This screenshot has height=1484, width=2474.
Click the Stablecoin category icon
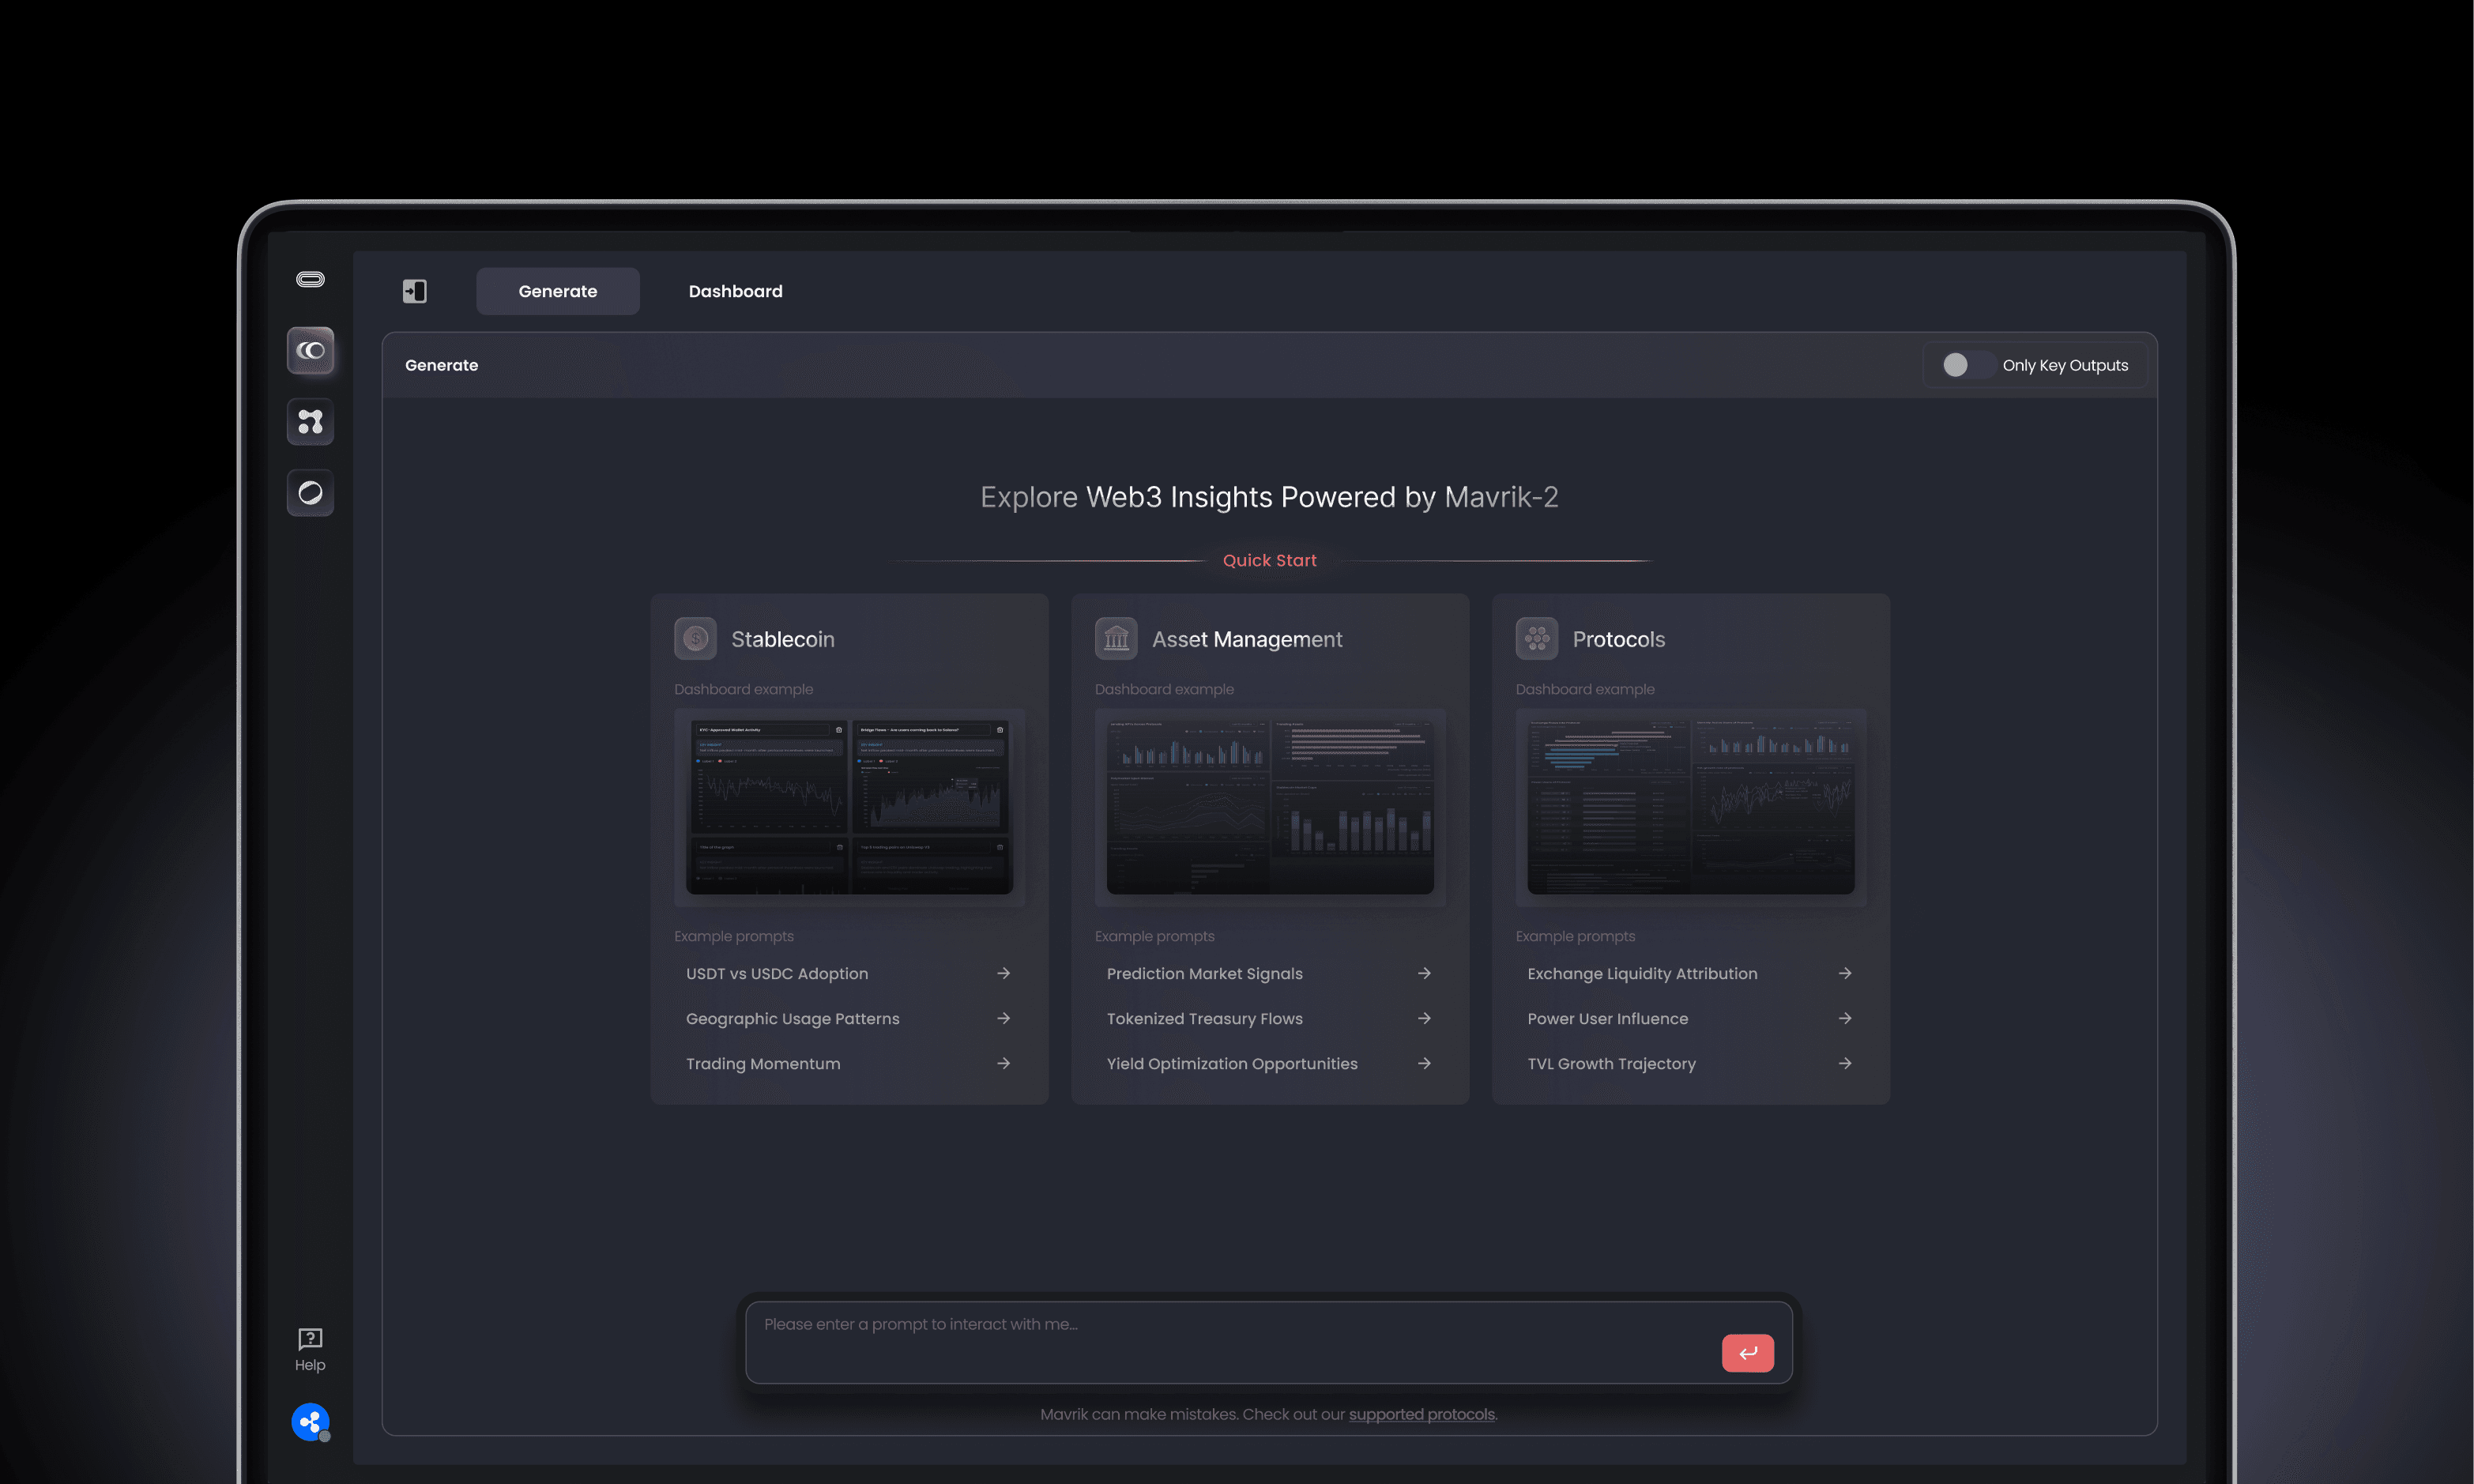coord(695,639)
